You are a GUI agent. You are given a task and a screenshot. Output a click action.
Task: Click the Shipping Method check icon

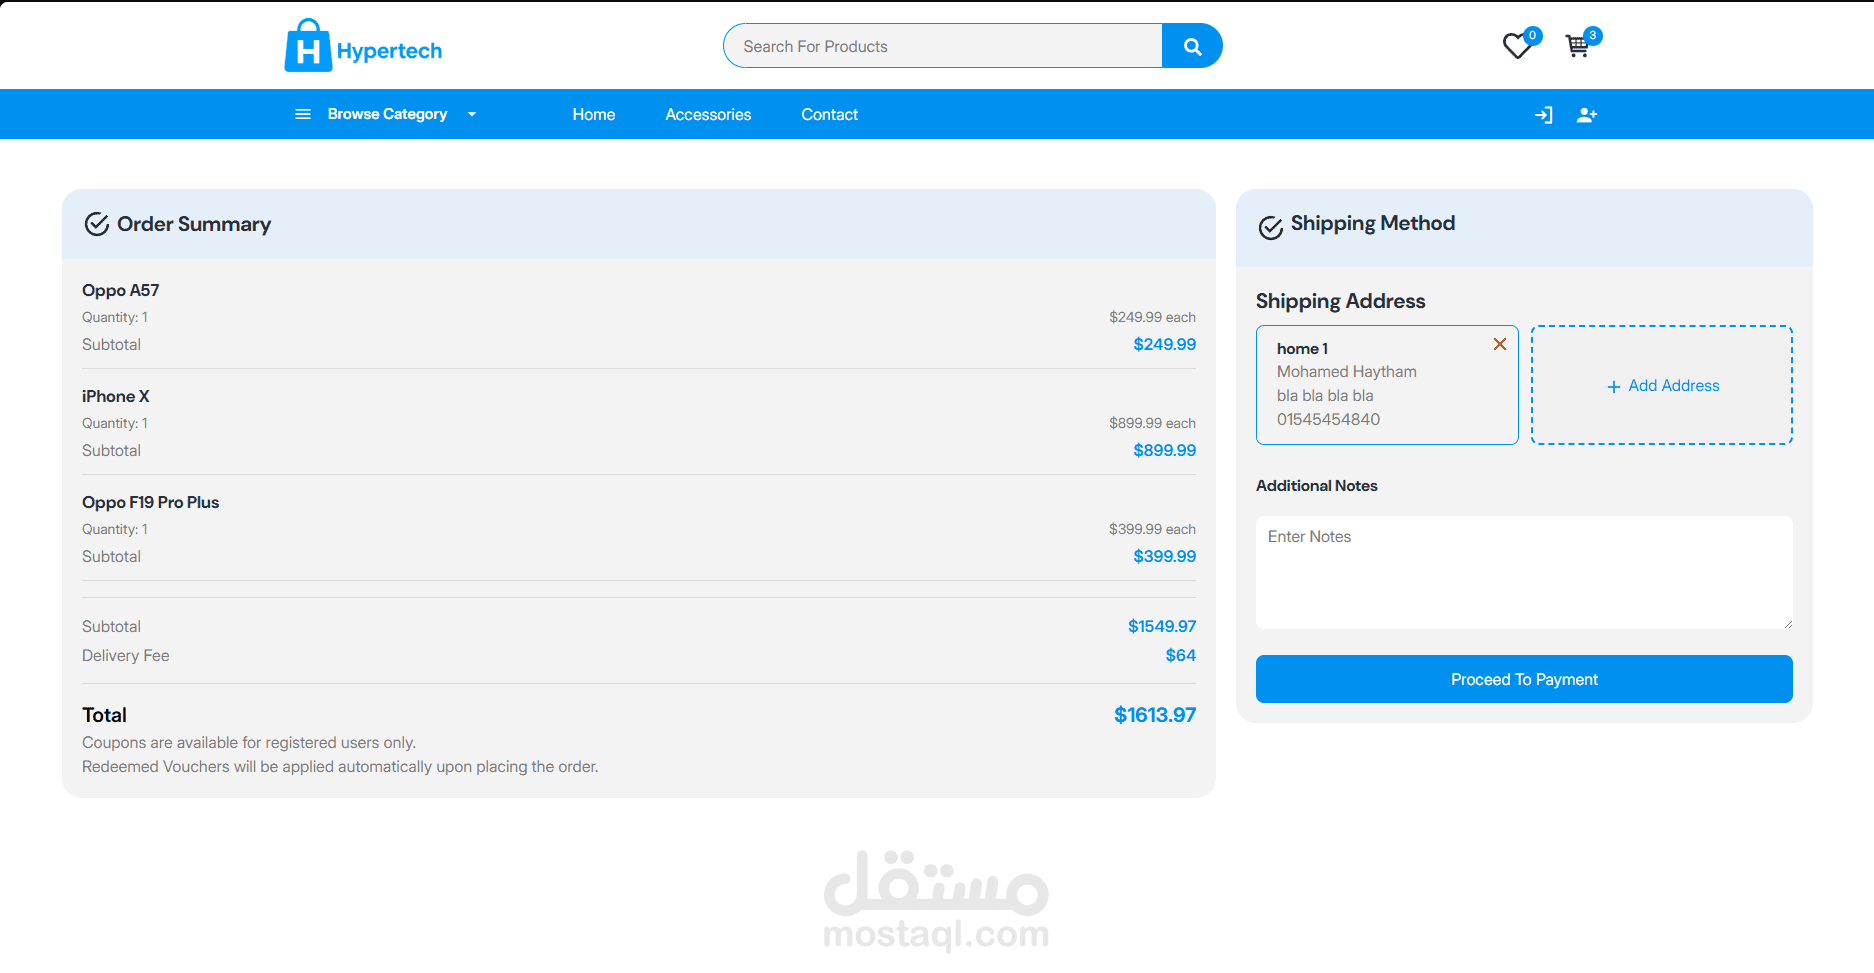(1271, 228)
